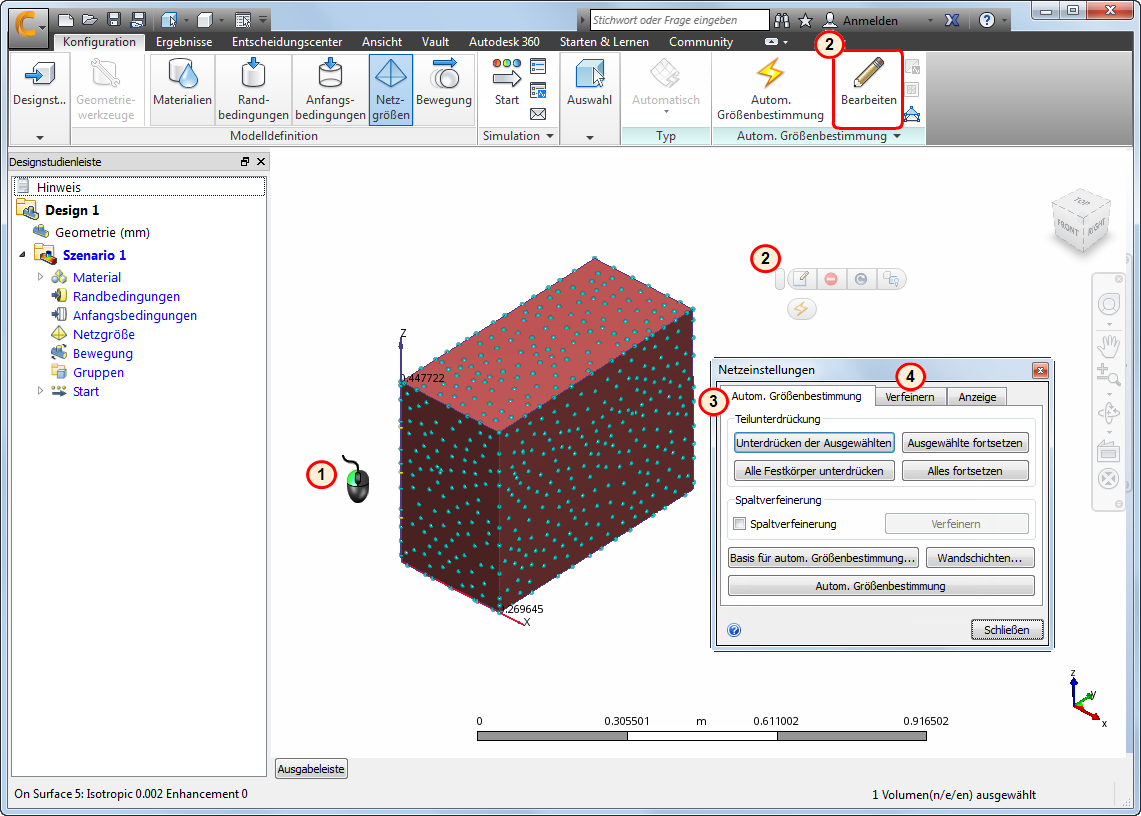Click the favorites star icon in title bar
Screen dimensions: 1141x816
(x=806, y=20)
